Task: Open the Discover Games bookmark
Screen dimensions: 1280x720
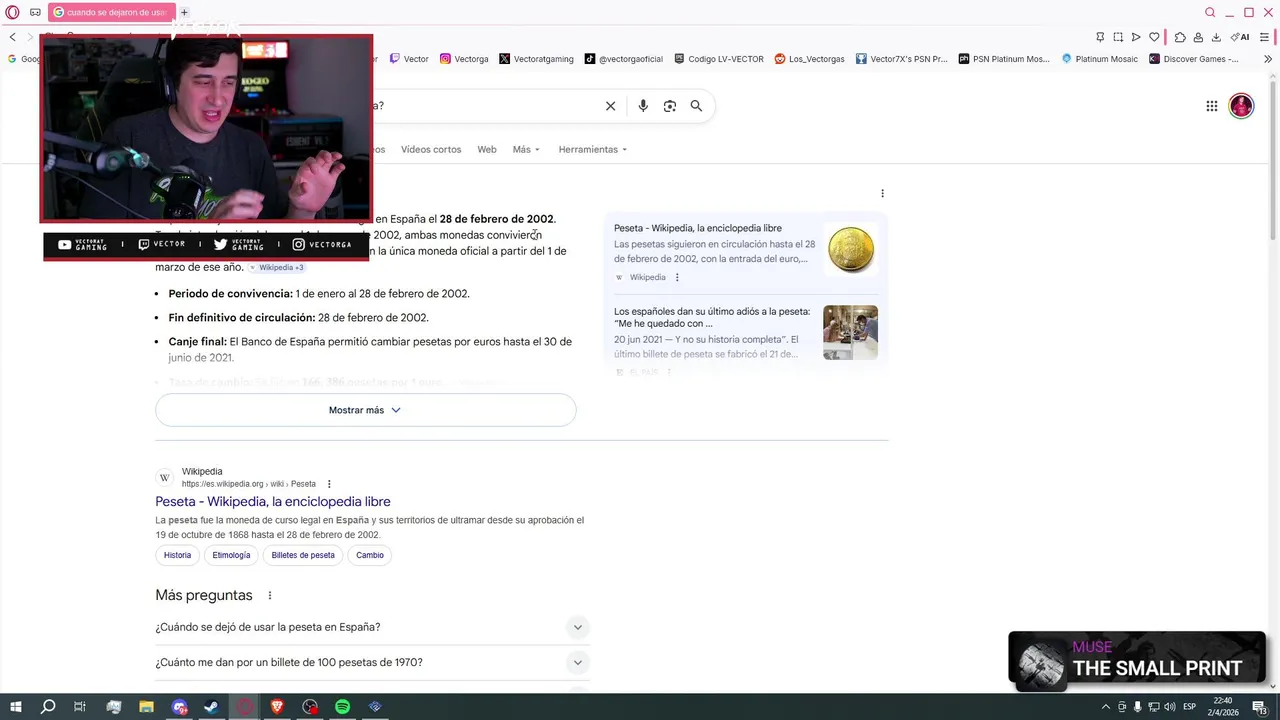Action: (x=1194, y=59)
